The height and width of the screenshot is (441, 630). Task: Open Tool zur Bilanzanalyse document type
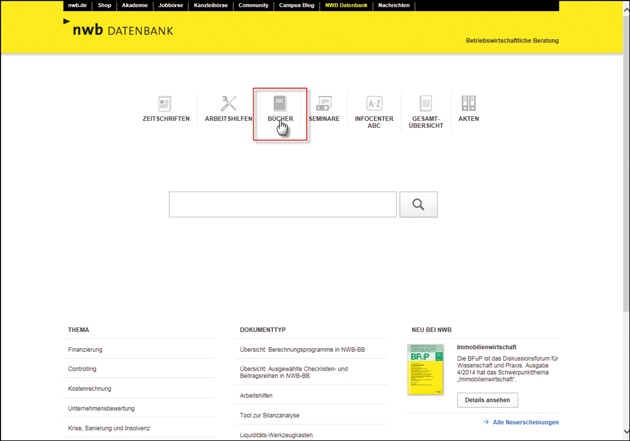[270, 415]
